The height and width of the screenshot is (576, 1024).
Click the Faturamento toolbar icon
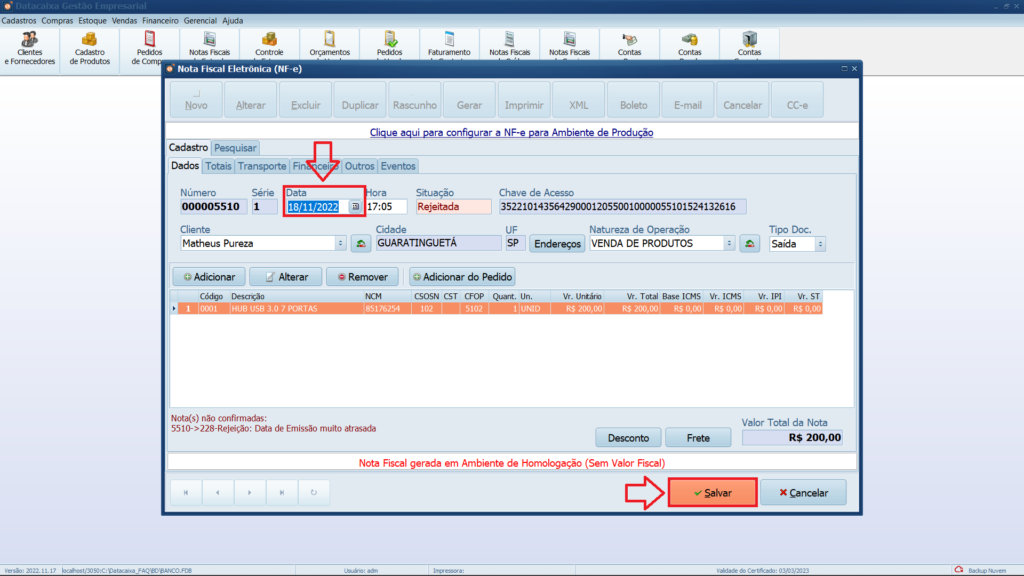pos(449,45)
